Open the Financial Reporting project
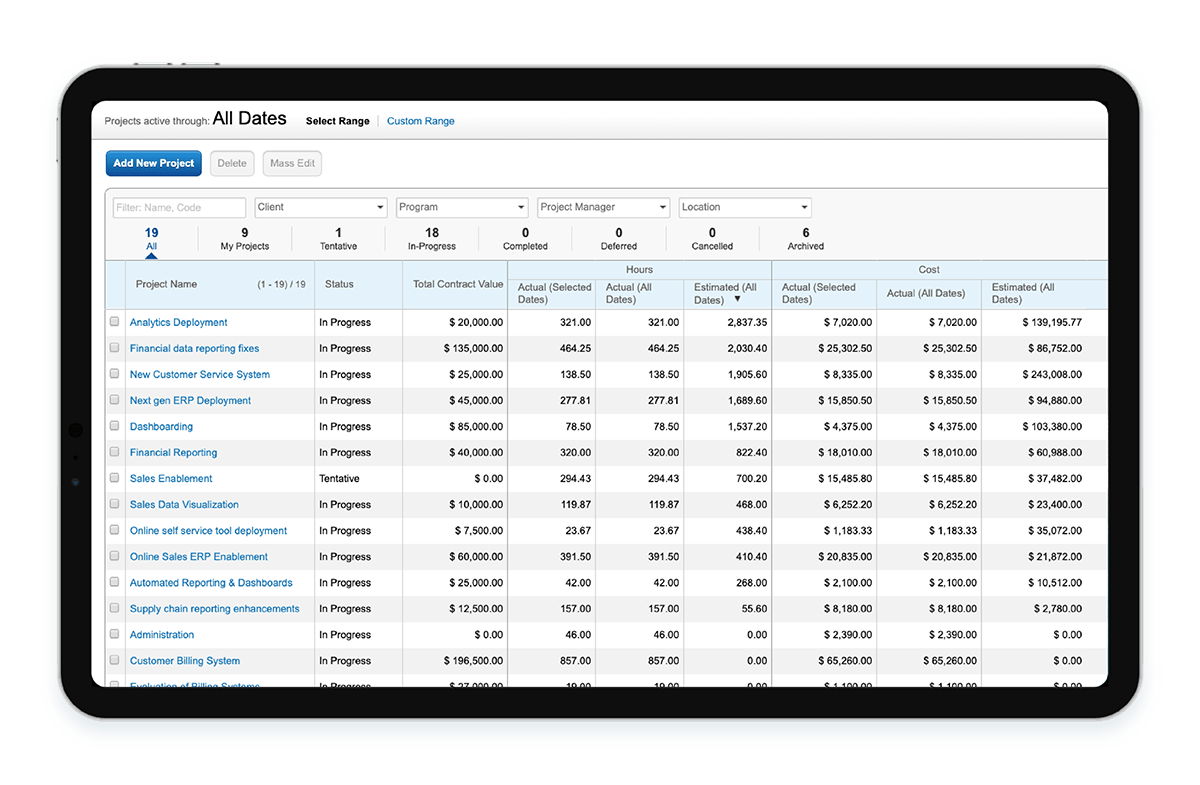The width and height of the screenshot is (1200, 785). pyautogui.click(x=173, y=452)
